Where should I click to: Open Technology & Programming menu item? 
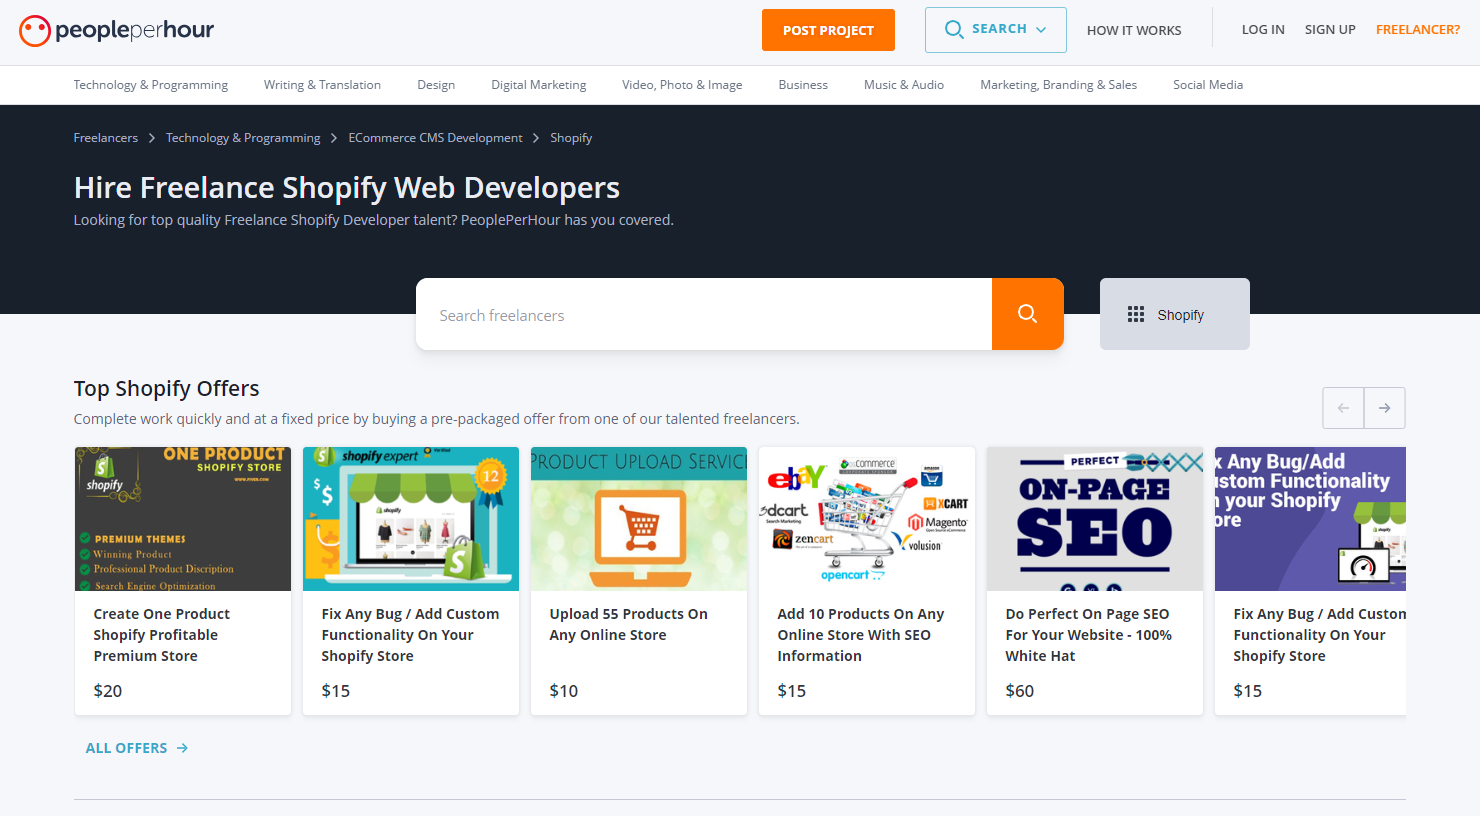151,85
